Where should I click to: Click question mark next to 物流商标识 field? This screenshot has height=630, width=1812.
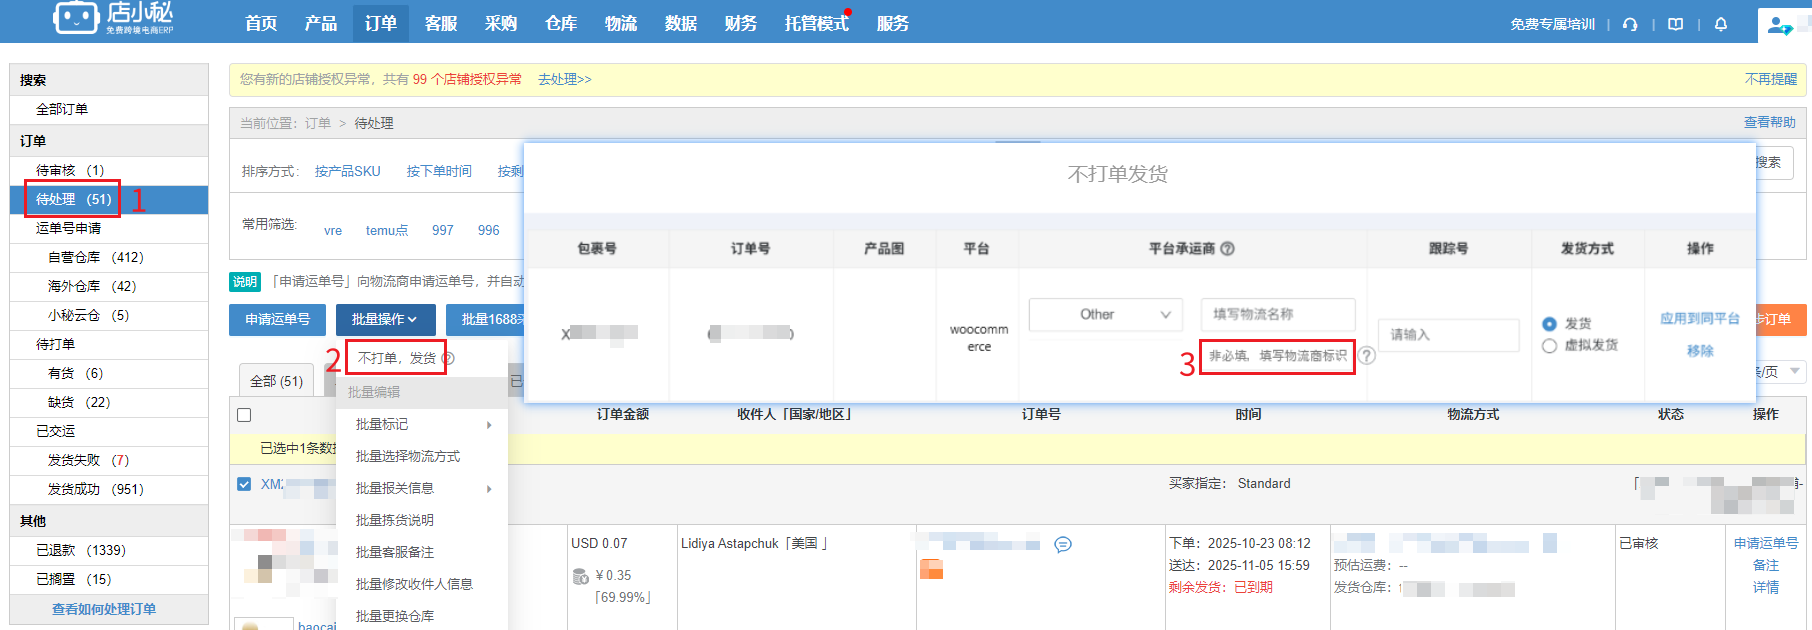tap(1367, 356)
